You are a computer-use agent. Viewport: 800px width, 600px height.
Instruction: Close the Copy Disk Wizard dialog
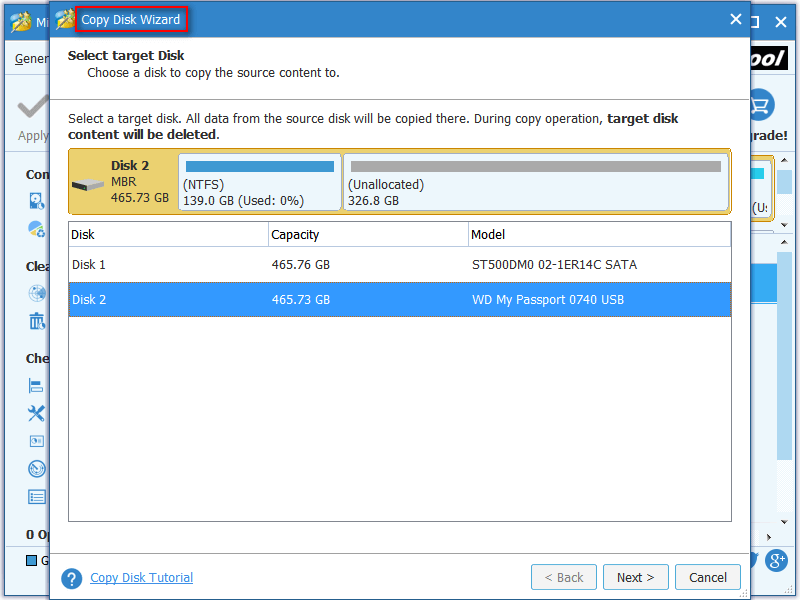[735, 19]
